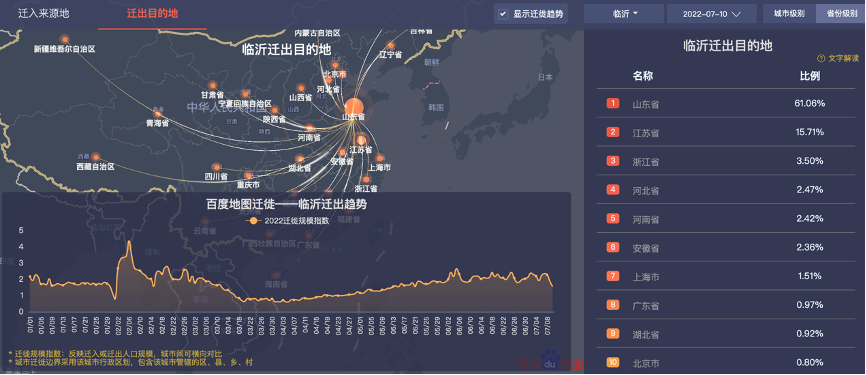Click the 山东省 orange node on map

click(x=354, y=106)
